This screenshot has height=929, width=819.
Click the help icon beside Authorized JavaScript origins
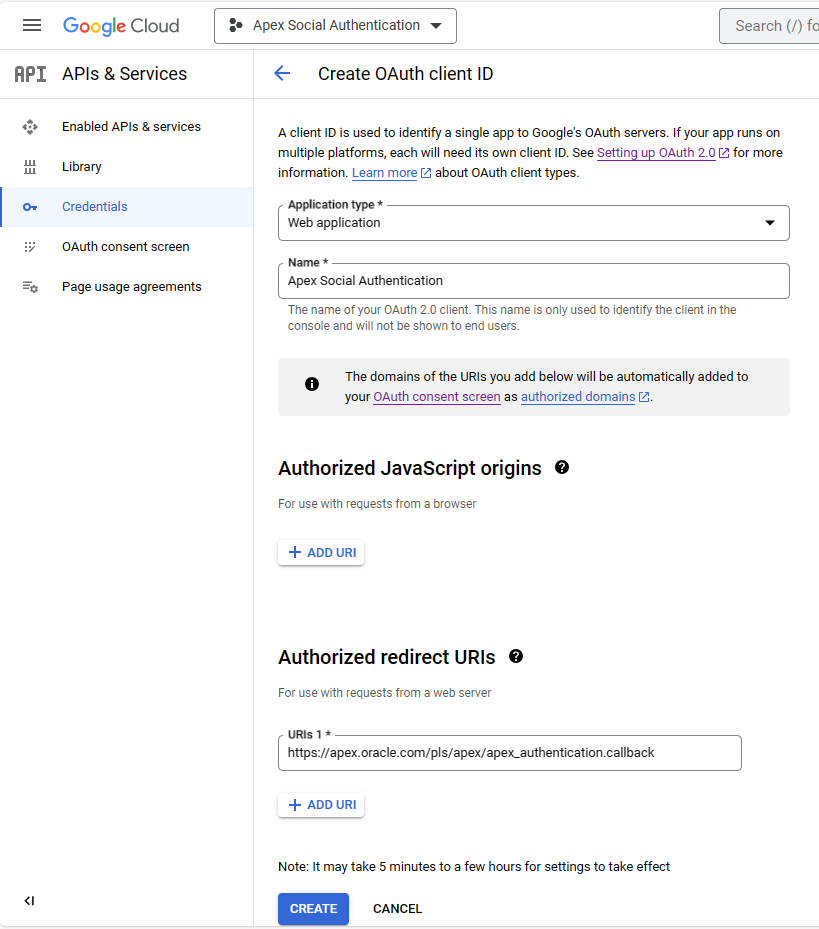click(x=562, y=467)
